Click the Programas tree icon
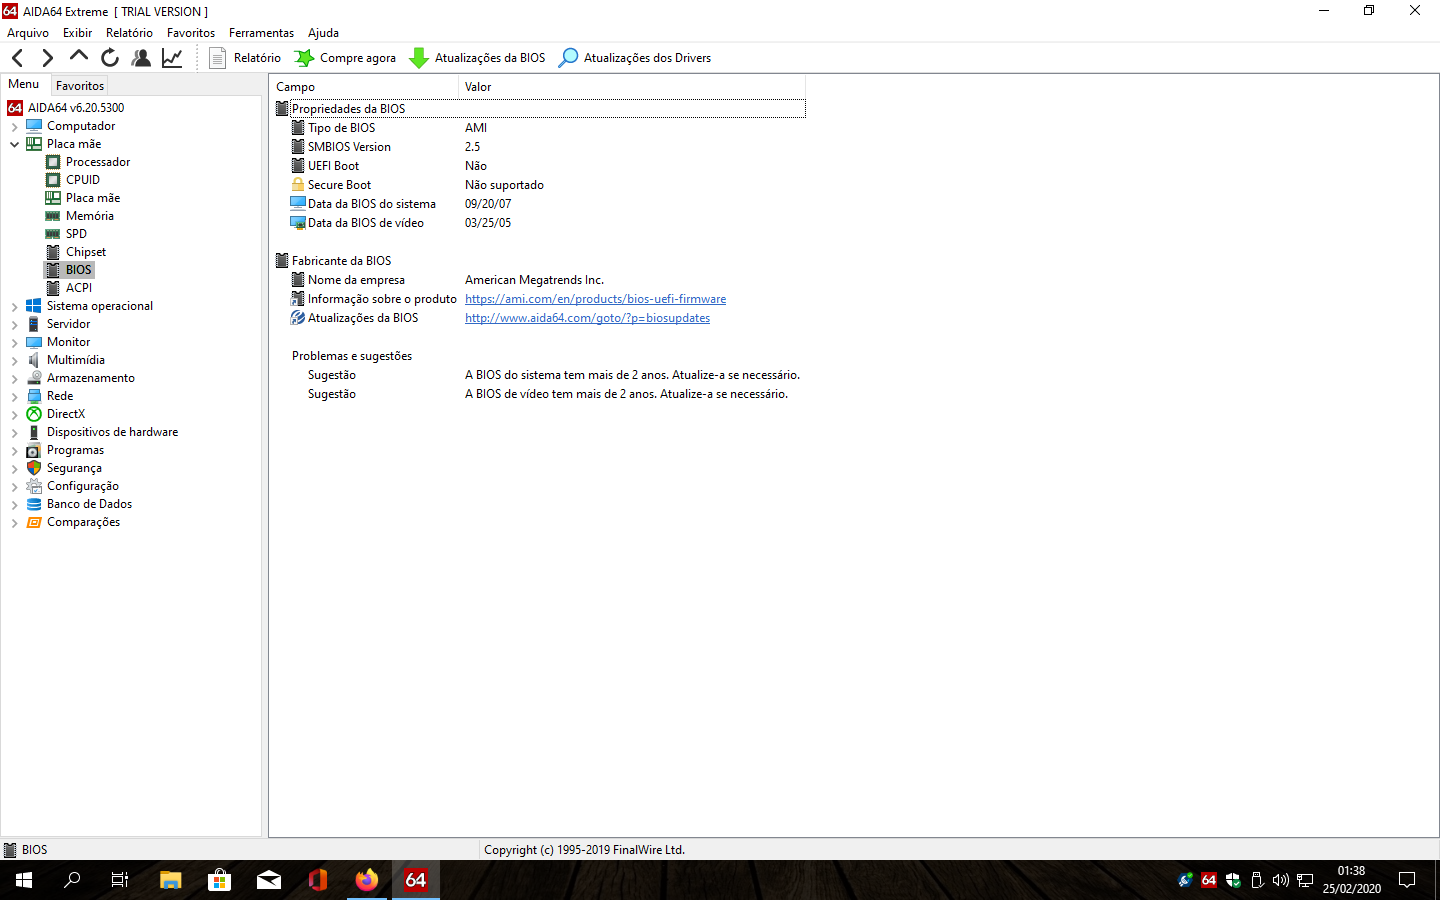This screenshot has height=900, width=1440. [x=34, y=450]
